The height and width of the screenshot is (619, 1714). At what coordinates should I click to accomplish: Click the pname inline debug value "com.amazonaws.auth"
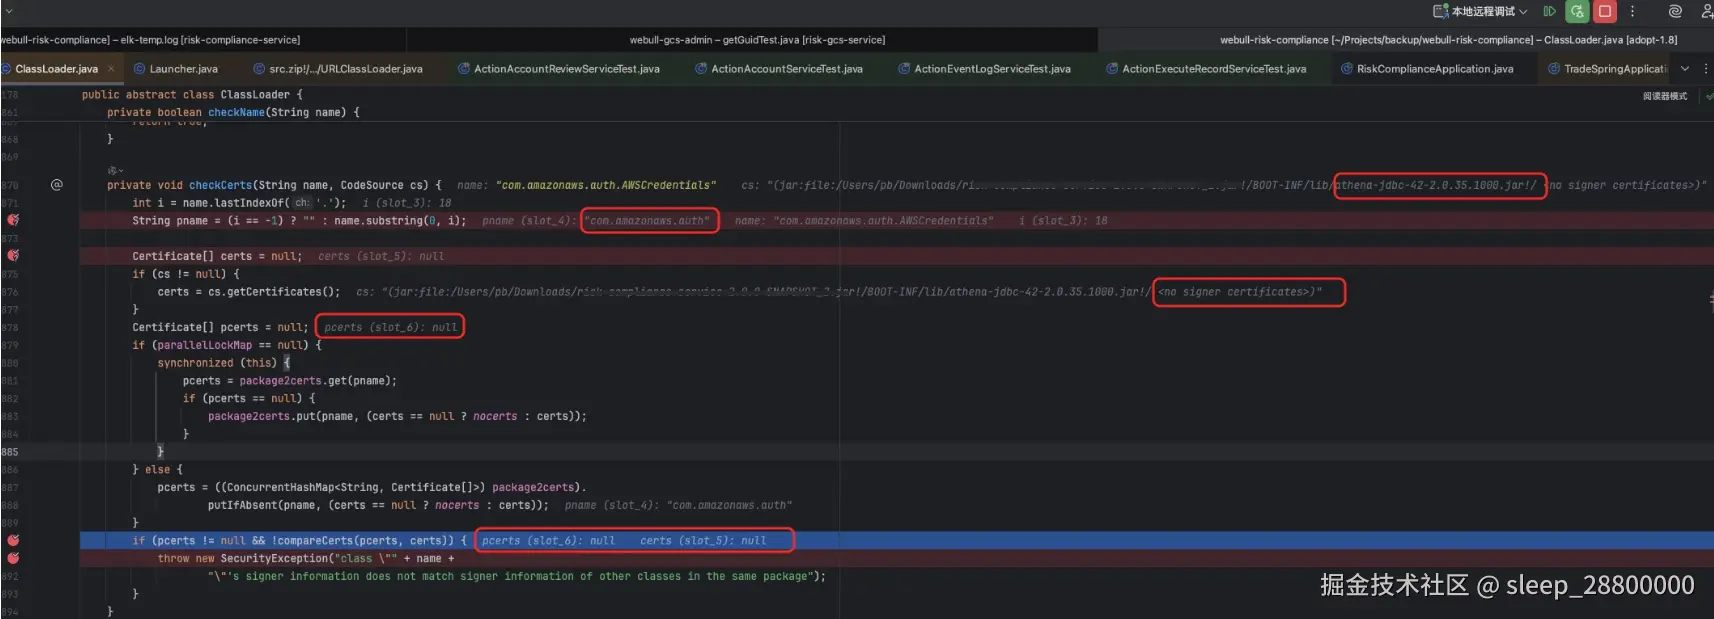pos(648,221)
